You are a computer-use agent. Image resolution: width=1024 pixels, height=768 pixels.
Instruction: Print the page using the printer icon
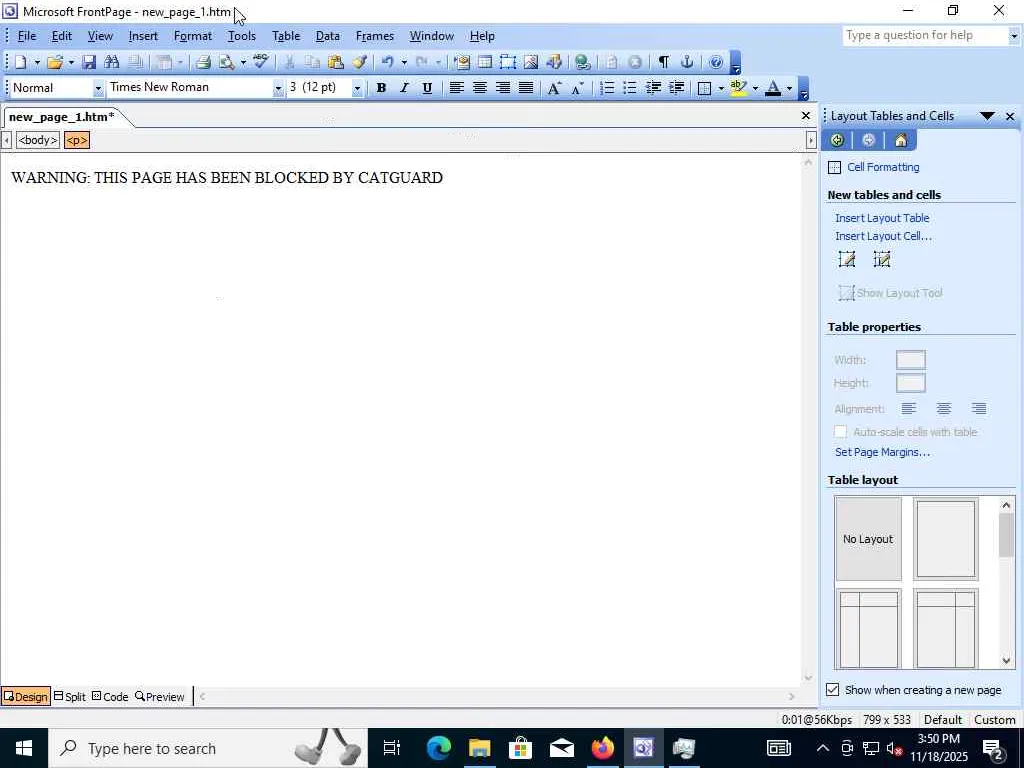pyautogui.click(x=203, y=62)
